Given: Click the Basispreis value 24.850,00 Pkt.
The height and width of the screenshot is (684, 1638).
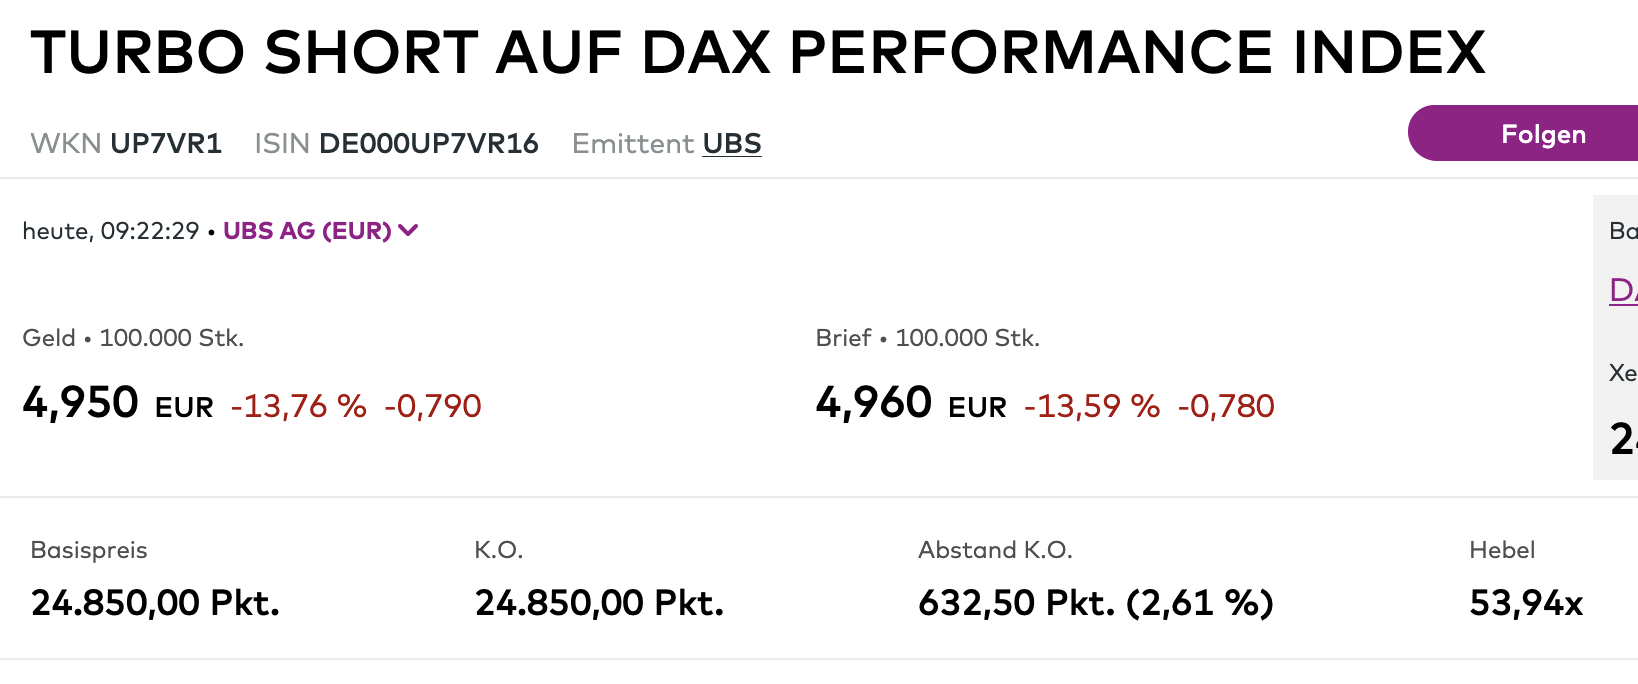Looking at the screenshot, I should (155, 603).
